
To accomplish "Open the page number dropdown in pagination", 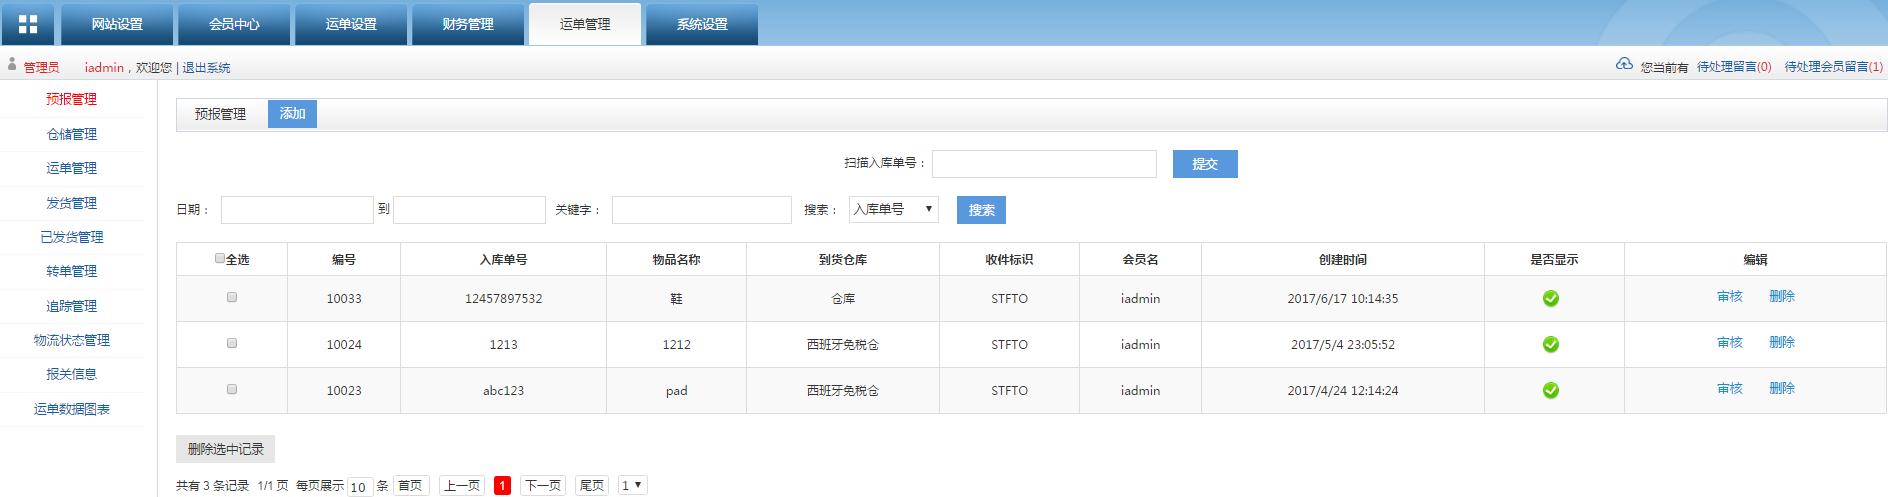I will click(x=632, y=485).
